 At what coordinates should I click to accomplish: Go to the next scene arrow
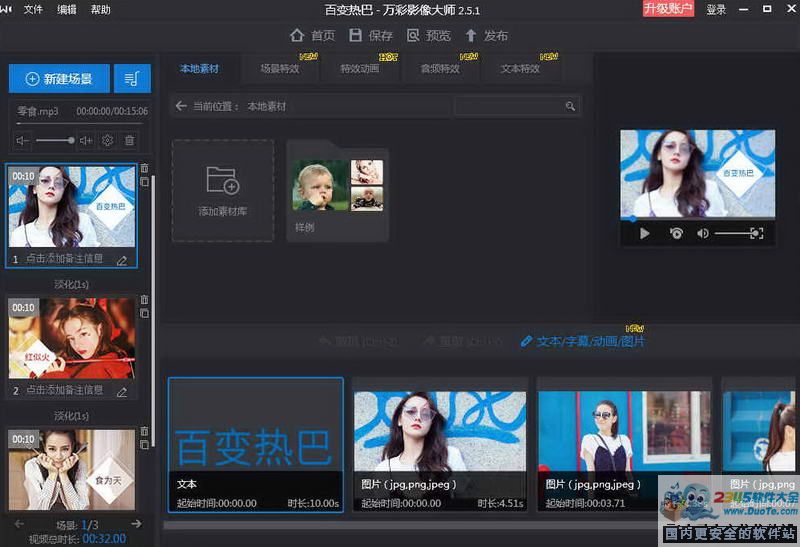pyautogui.click(x=136, y=524)
